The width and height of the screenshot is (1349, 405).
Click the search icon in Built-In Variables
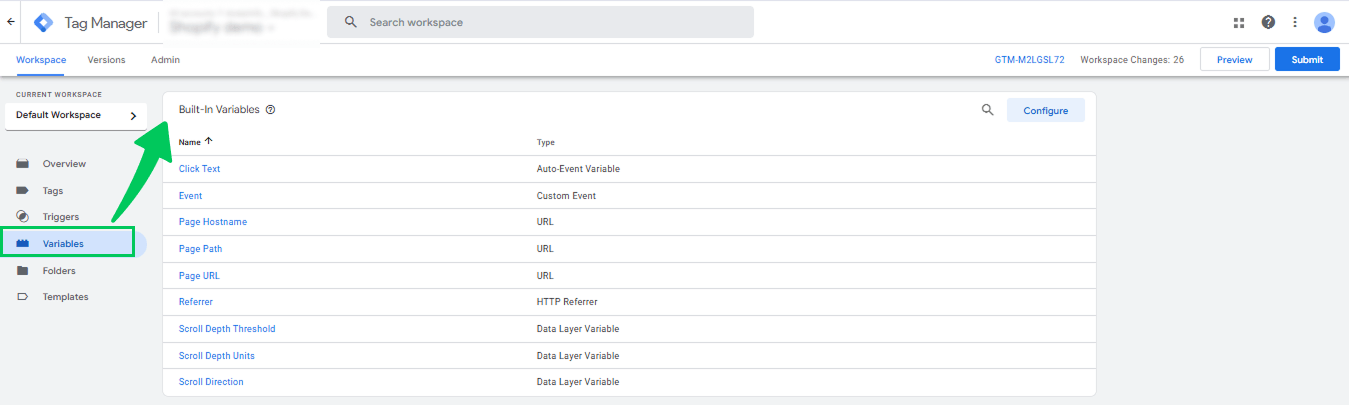(x=987, y=110)
